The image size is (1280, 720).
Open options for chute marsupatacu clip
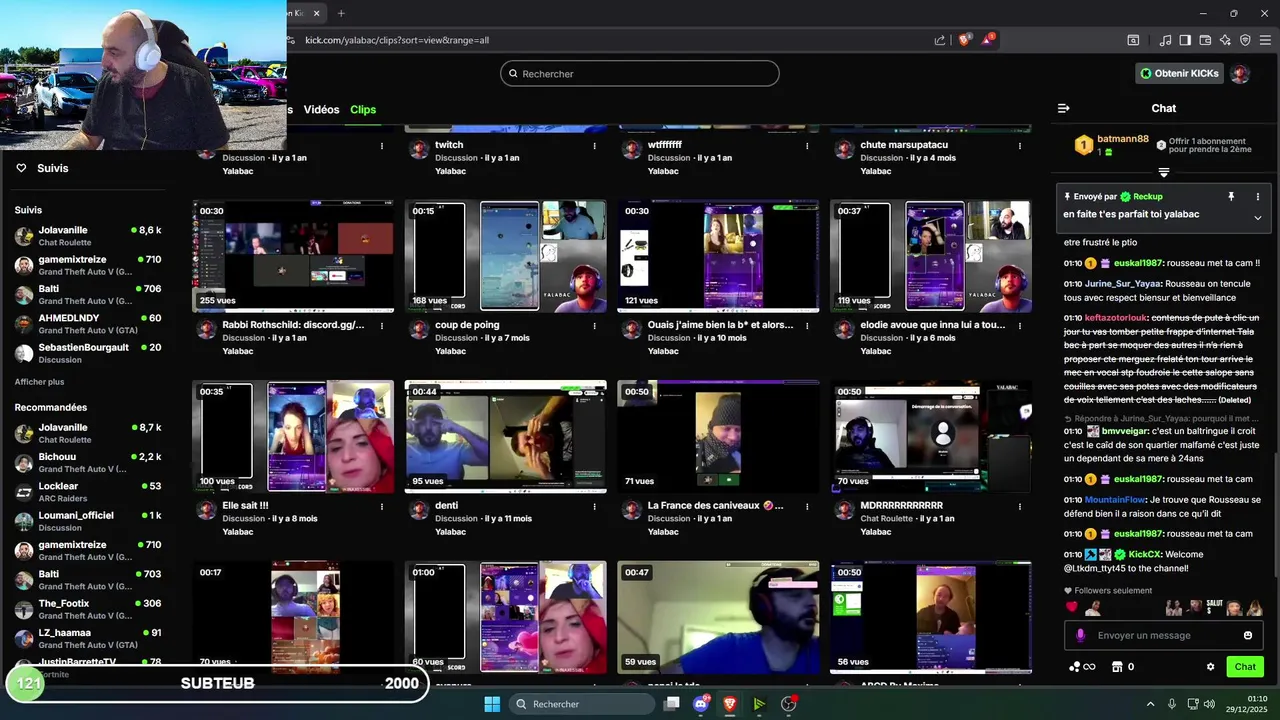(x=1020, y=145)
